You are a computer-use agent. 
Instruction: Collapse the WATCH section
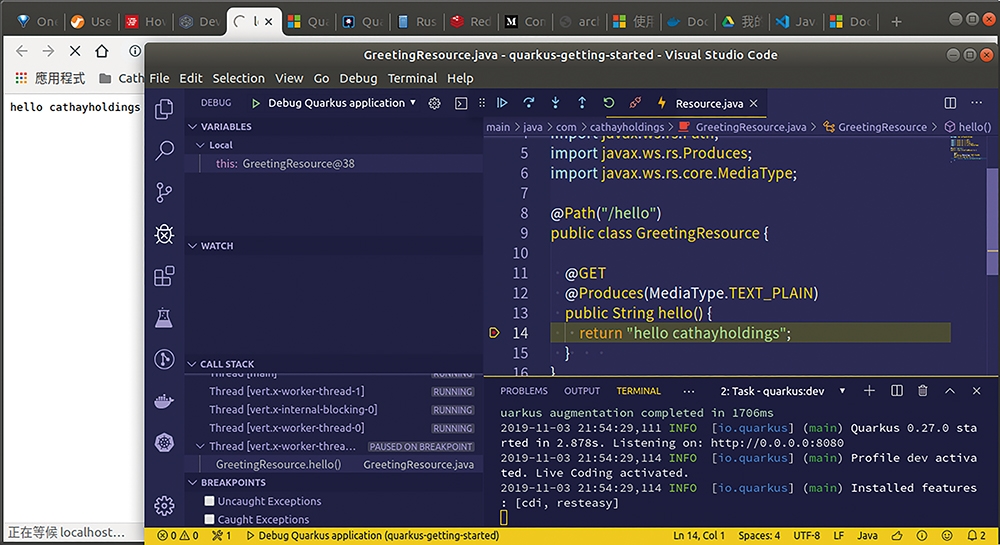[192, 245]
